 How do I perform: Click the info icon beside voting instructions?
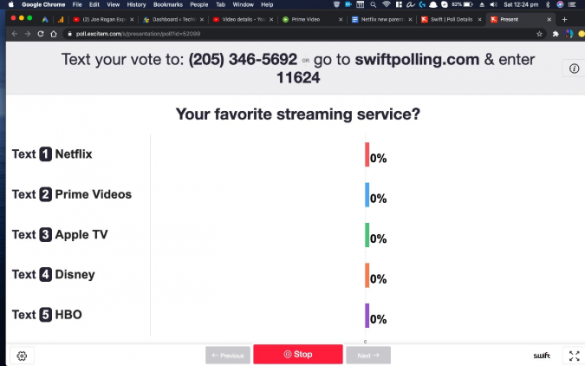574,68
